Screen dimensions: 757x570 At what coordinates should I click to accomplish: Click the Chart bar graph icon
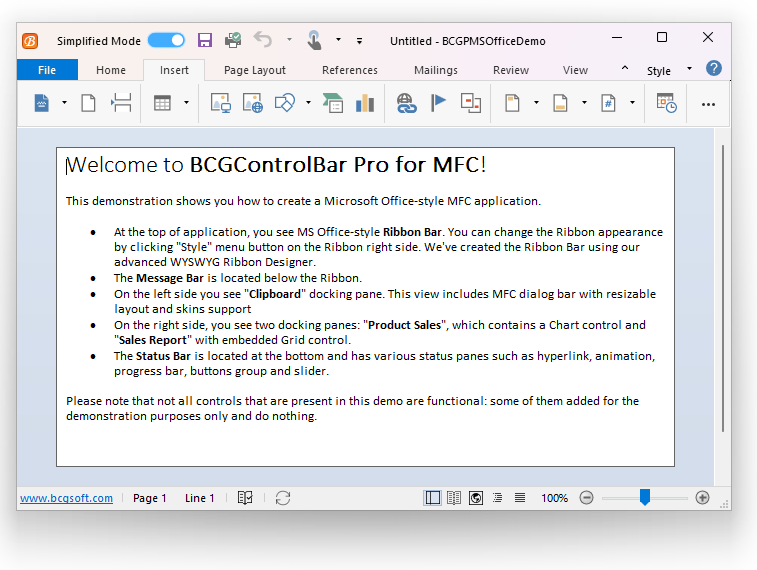coord(364,103)
